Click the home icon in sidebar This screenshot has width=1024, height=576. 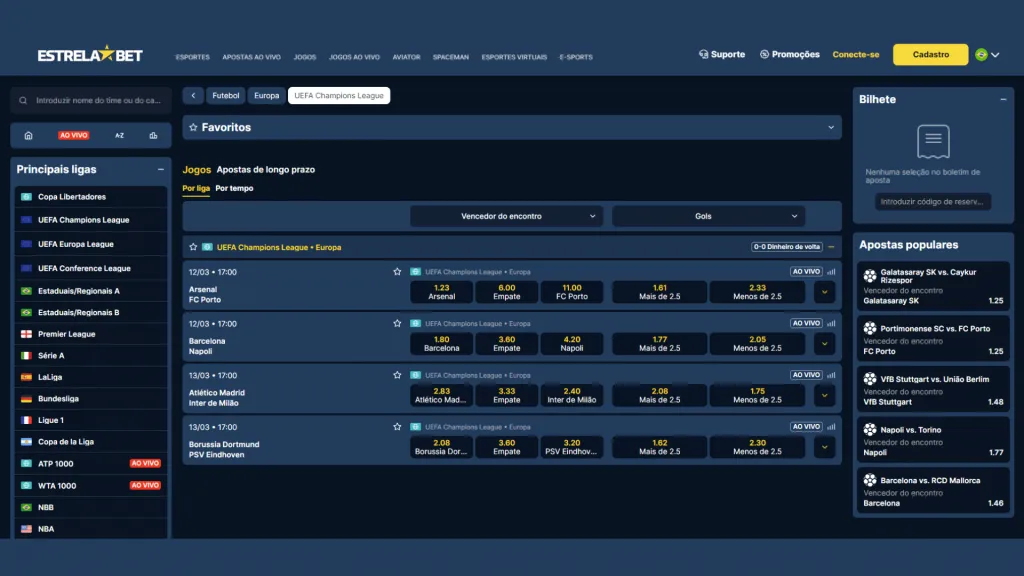[28, 135]
